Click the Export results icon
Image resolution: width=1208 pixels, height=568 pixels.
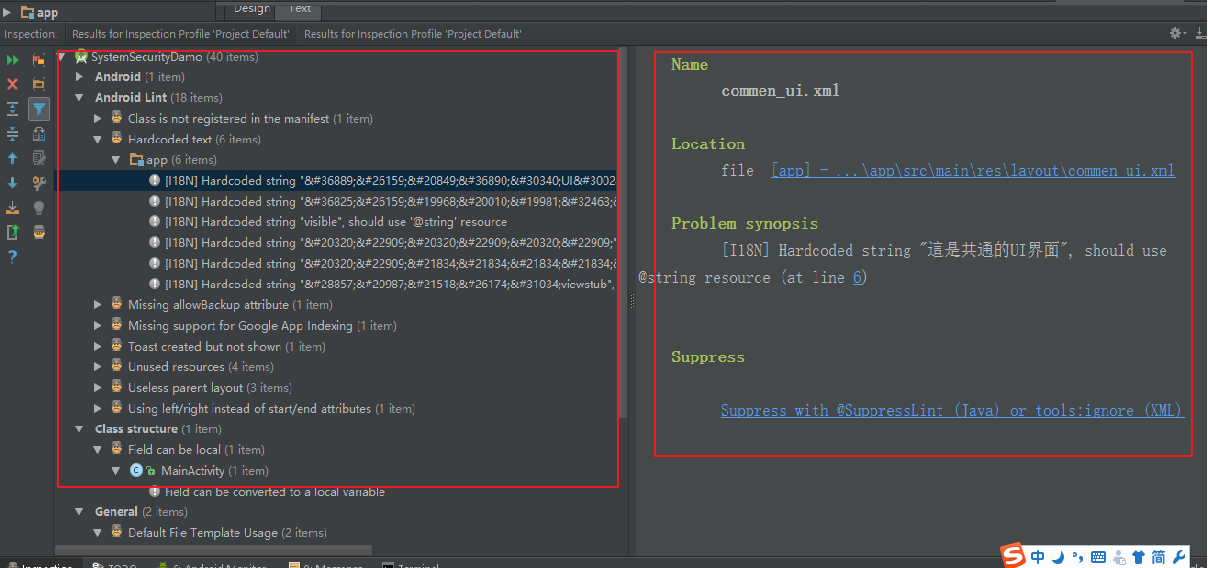click(x=13, y=208)
